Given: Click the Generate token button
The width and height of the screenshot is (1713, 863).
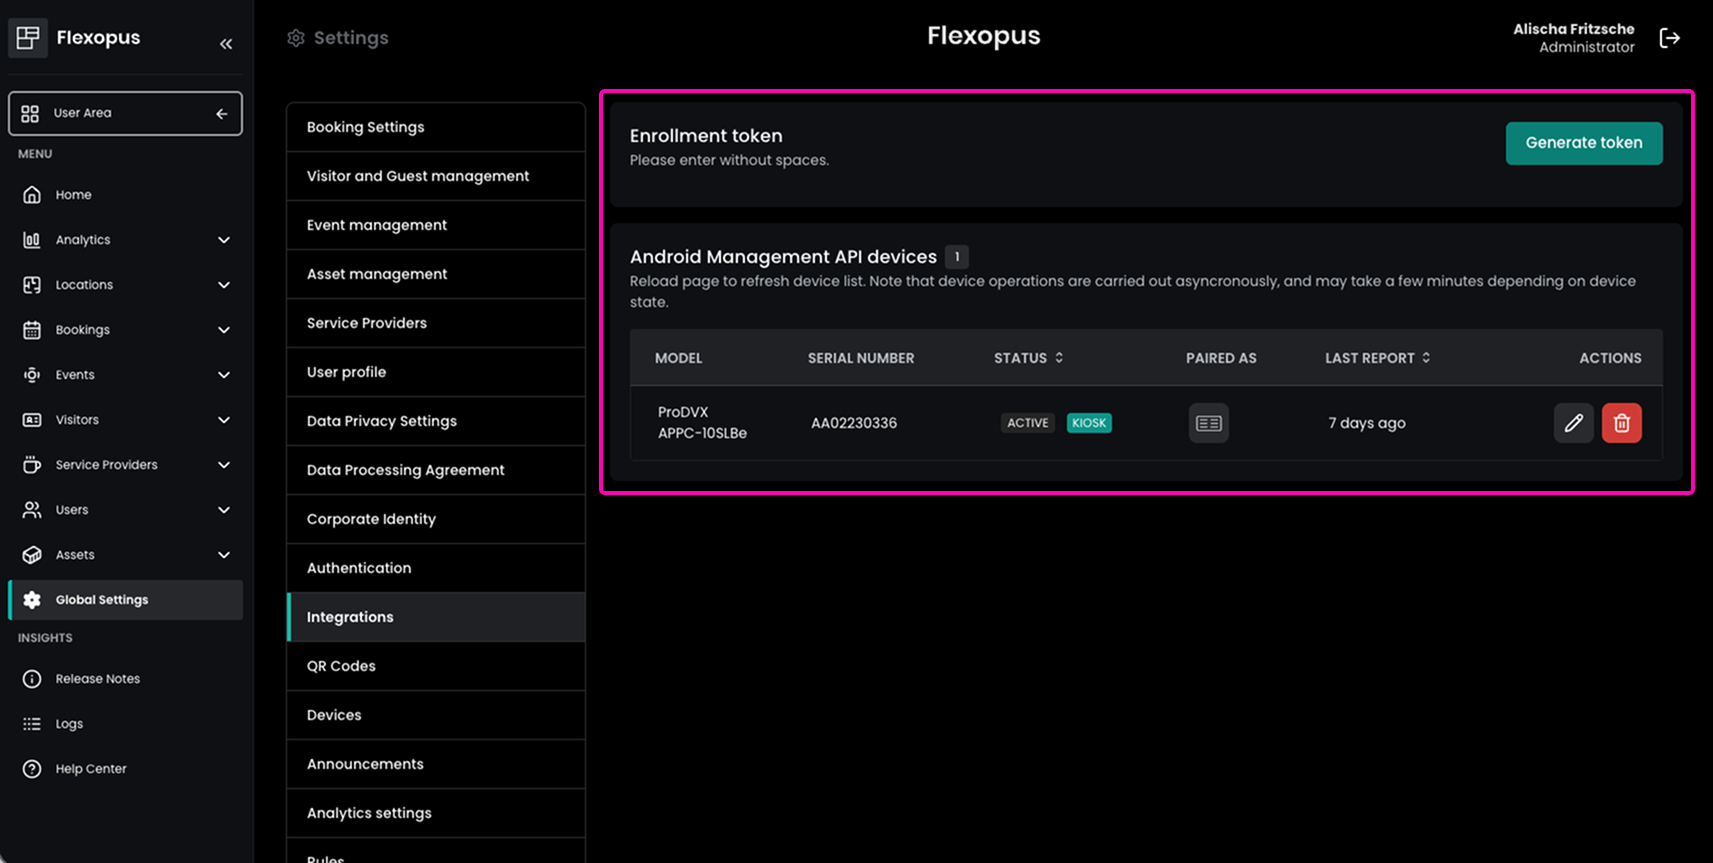Looking at the screenshot, I should [1583, 143].
